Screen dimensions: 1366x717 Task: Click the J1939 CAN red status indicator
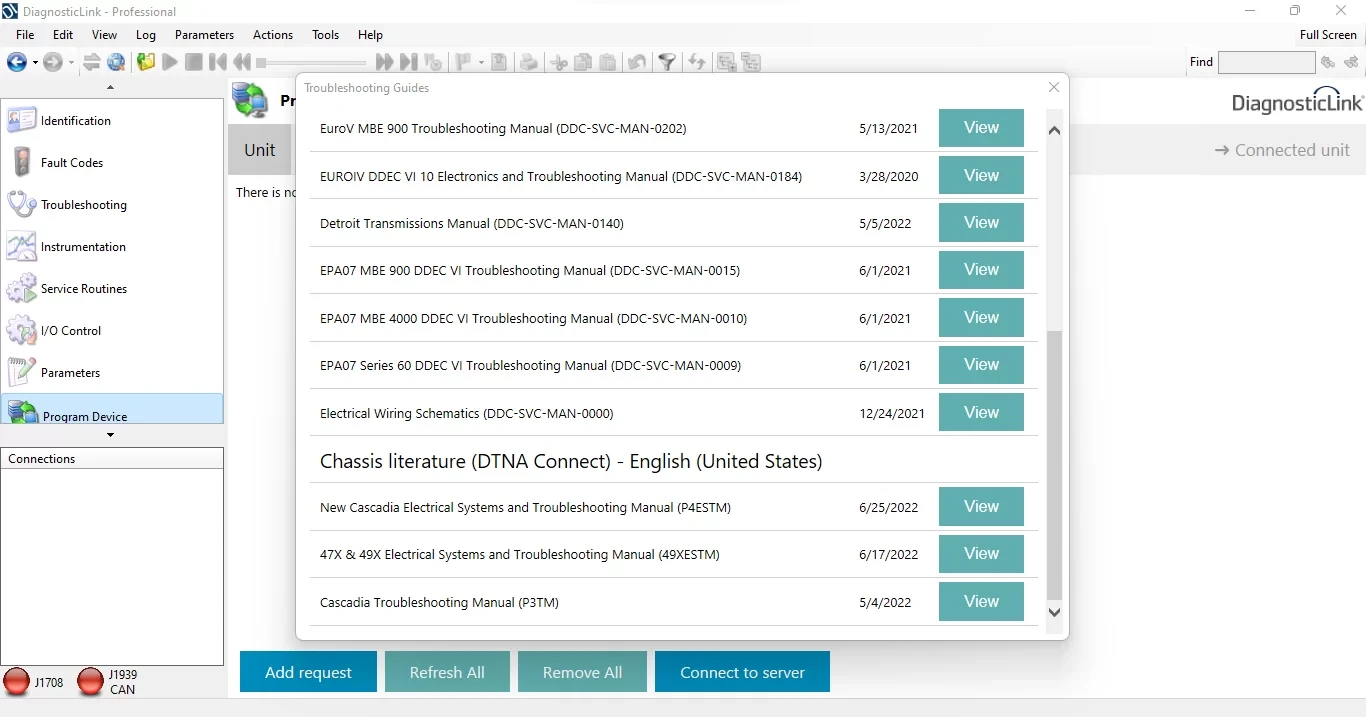[91, 682]
